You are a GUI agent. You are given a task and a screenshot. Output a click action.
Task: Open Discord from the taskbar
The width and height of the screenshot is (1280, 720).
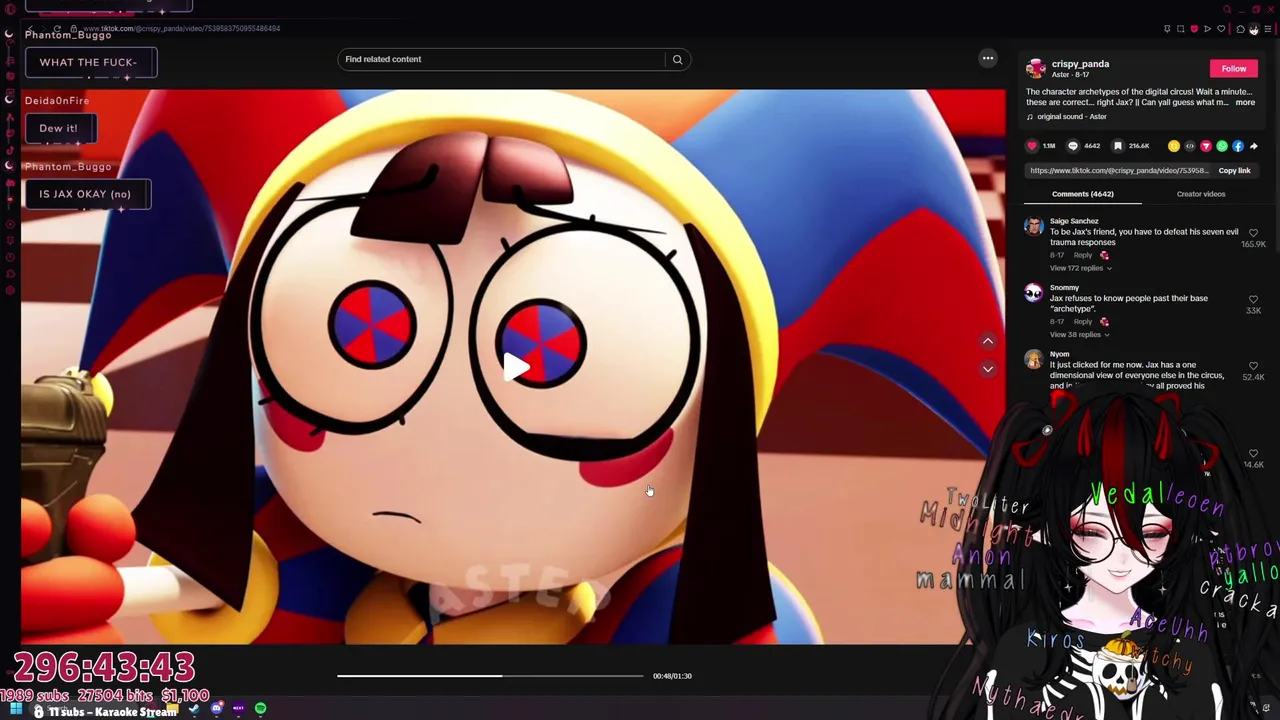[216, 709]
